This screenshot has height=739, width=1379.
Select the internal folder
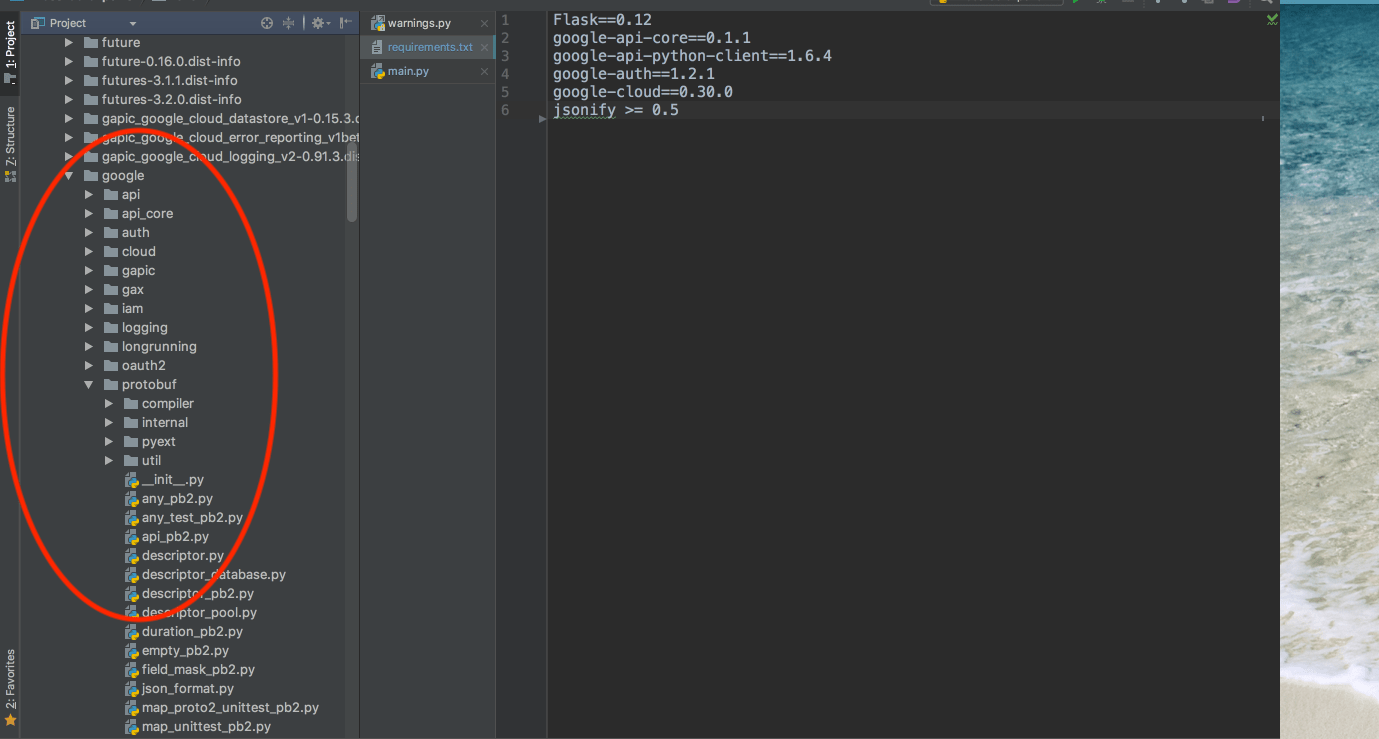pos(165,423)
